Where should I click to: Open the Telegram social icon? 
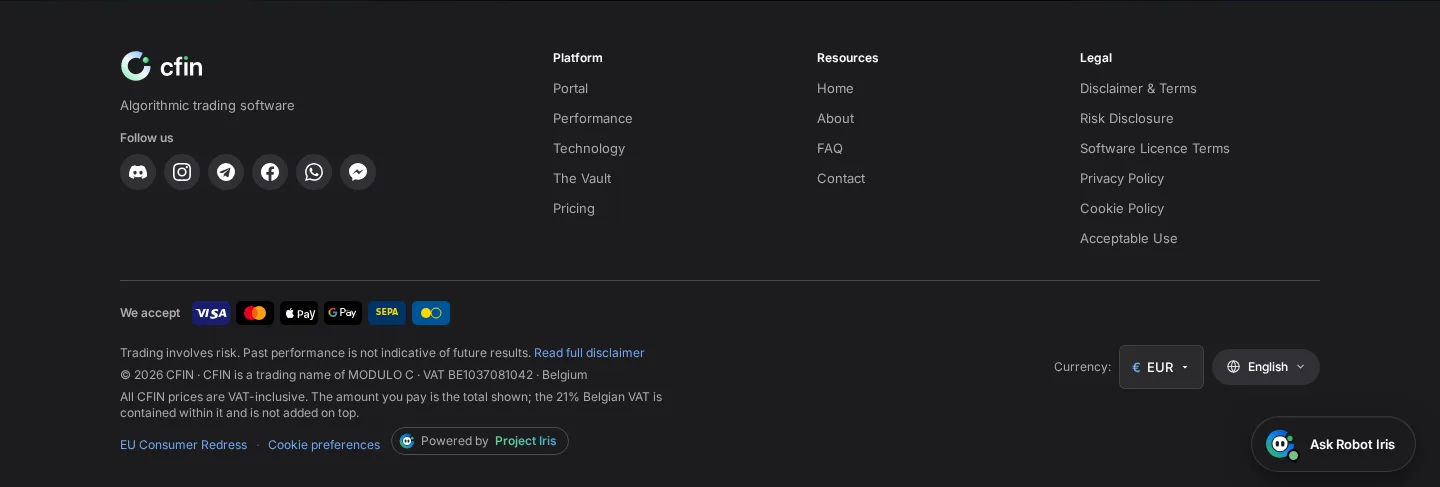(x=226, y=172)
